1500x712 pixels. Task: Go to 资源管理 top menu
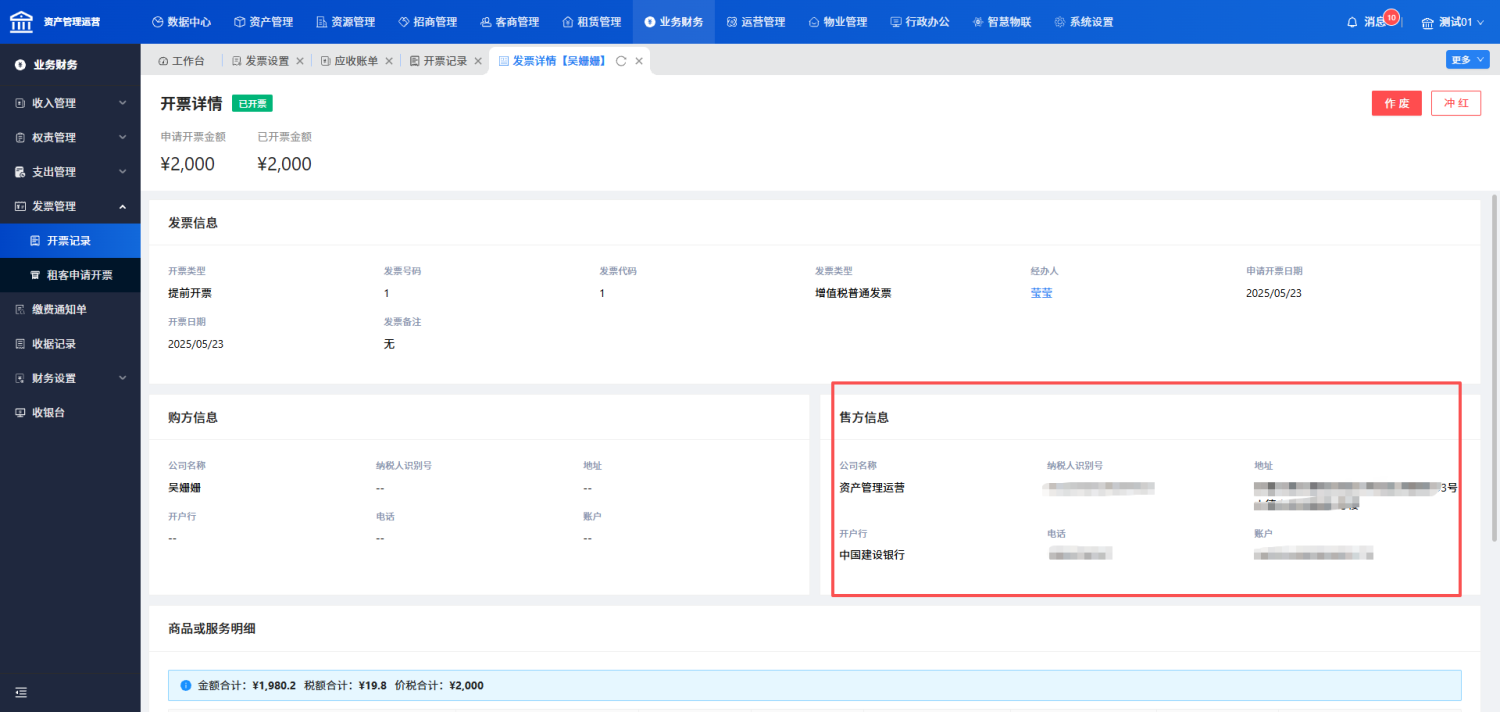[x=345, y=22]
